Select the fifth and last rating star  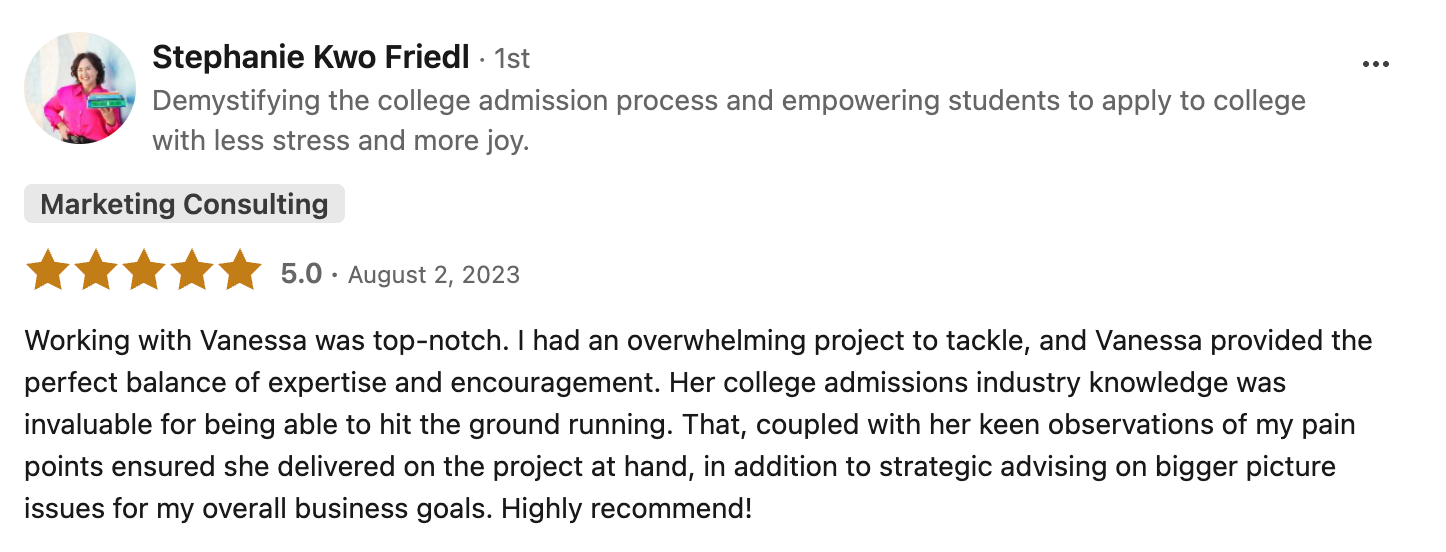coord(240,271)
